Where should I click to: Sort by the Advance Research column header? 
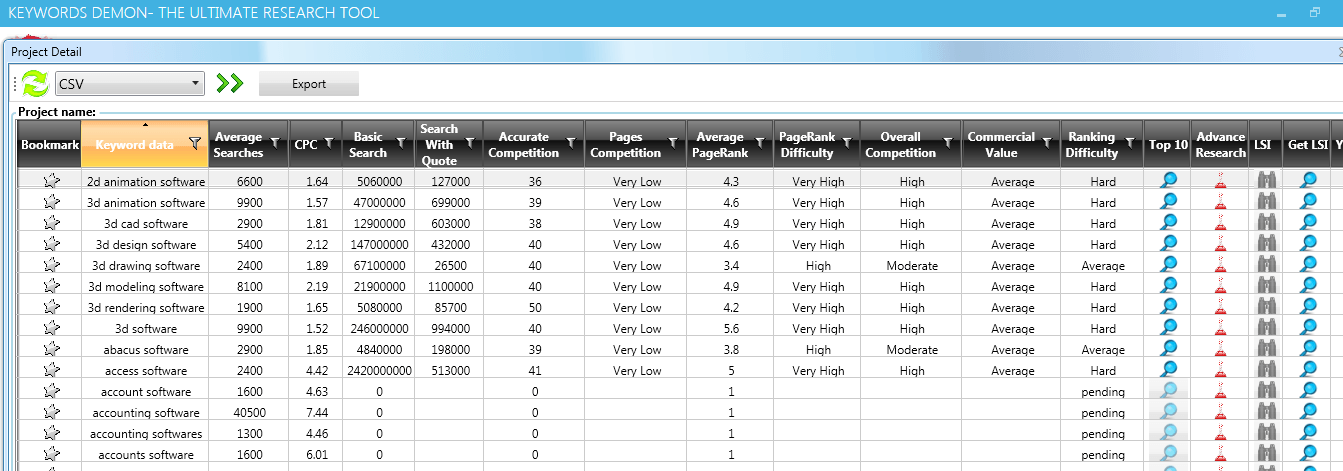tap(1220, 144)
